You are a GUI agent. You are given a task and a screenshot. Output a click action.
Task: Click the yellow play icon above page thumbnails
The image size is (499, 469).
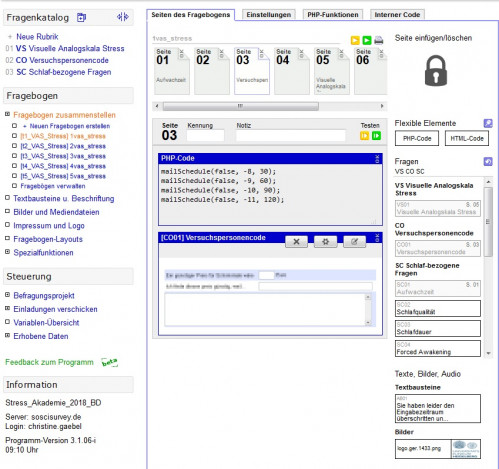click(355, 40)
